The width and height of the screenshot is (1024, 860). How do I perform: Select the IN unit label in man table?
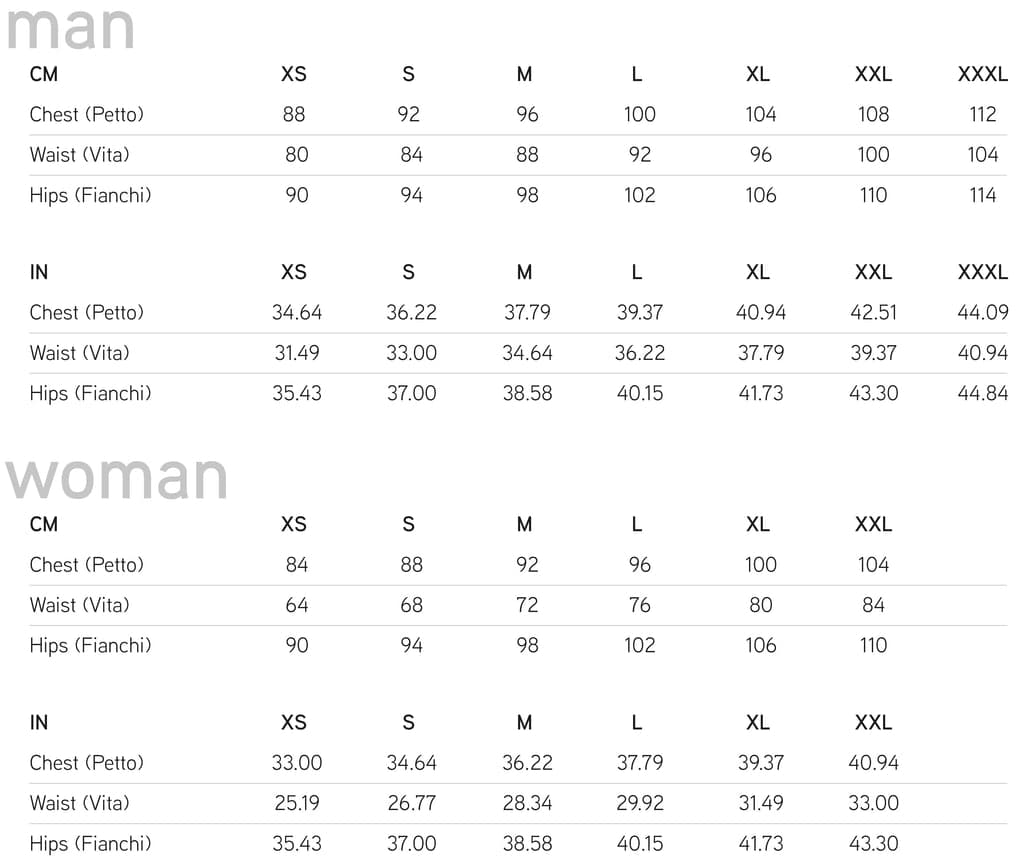pyautogui.click(x=39, y=272)
